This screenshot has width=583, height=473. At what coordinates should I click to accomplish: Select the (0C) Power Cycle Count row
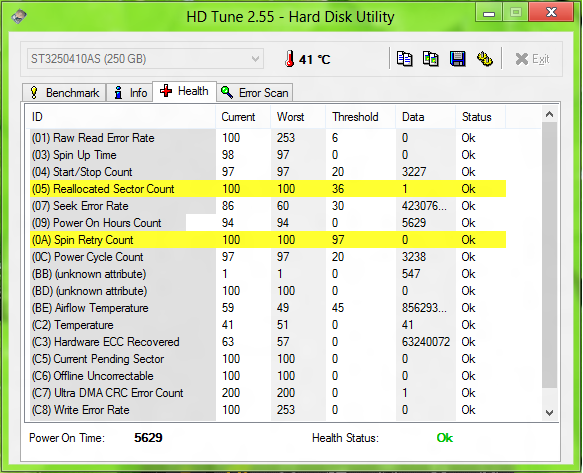click(x=268, y=257)
